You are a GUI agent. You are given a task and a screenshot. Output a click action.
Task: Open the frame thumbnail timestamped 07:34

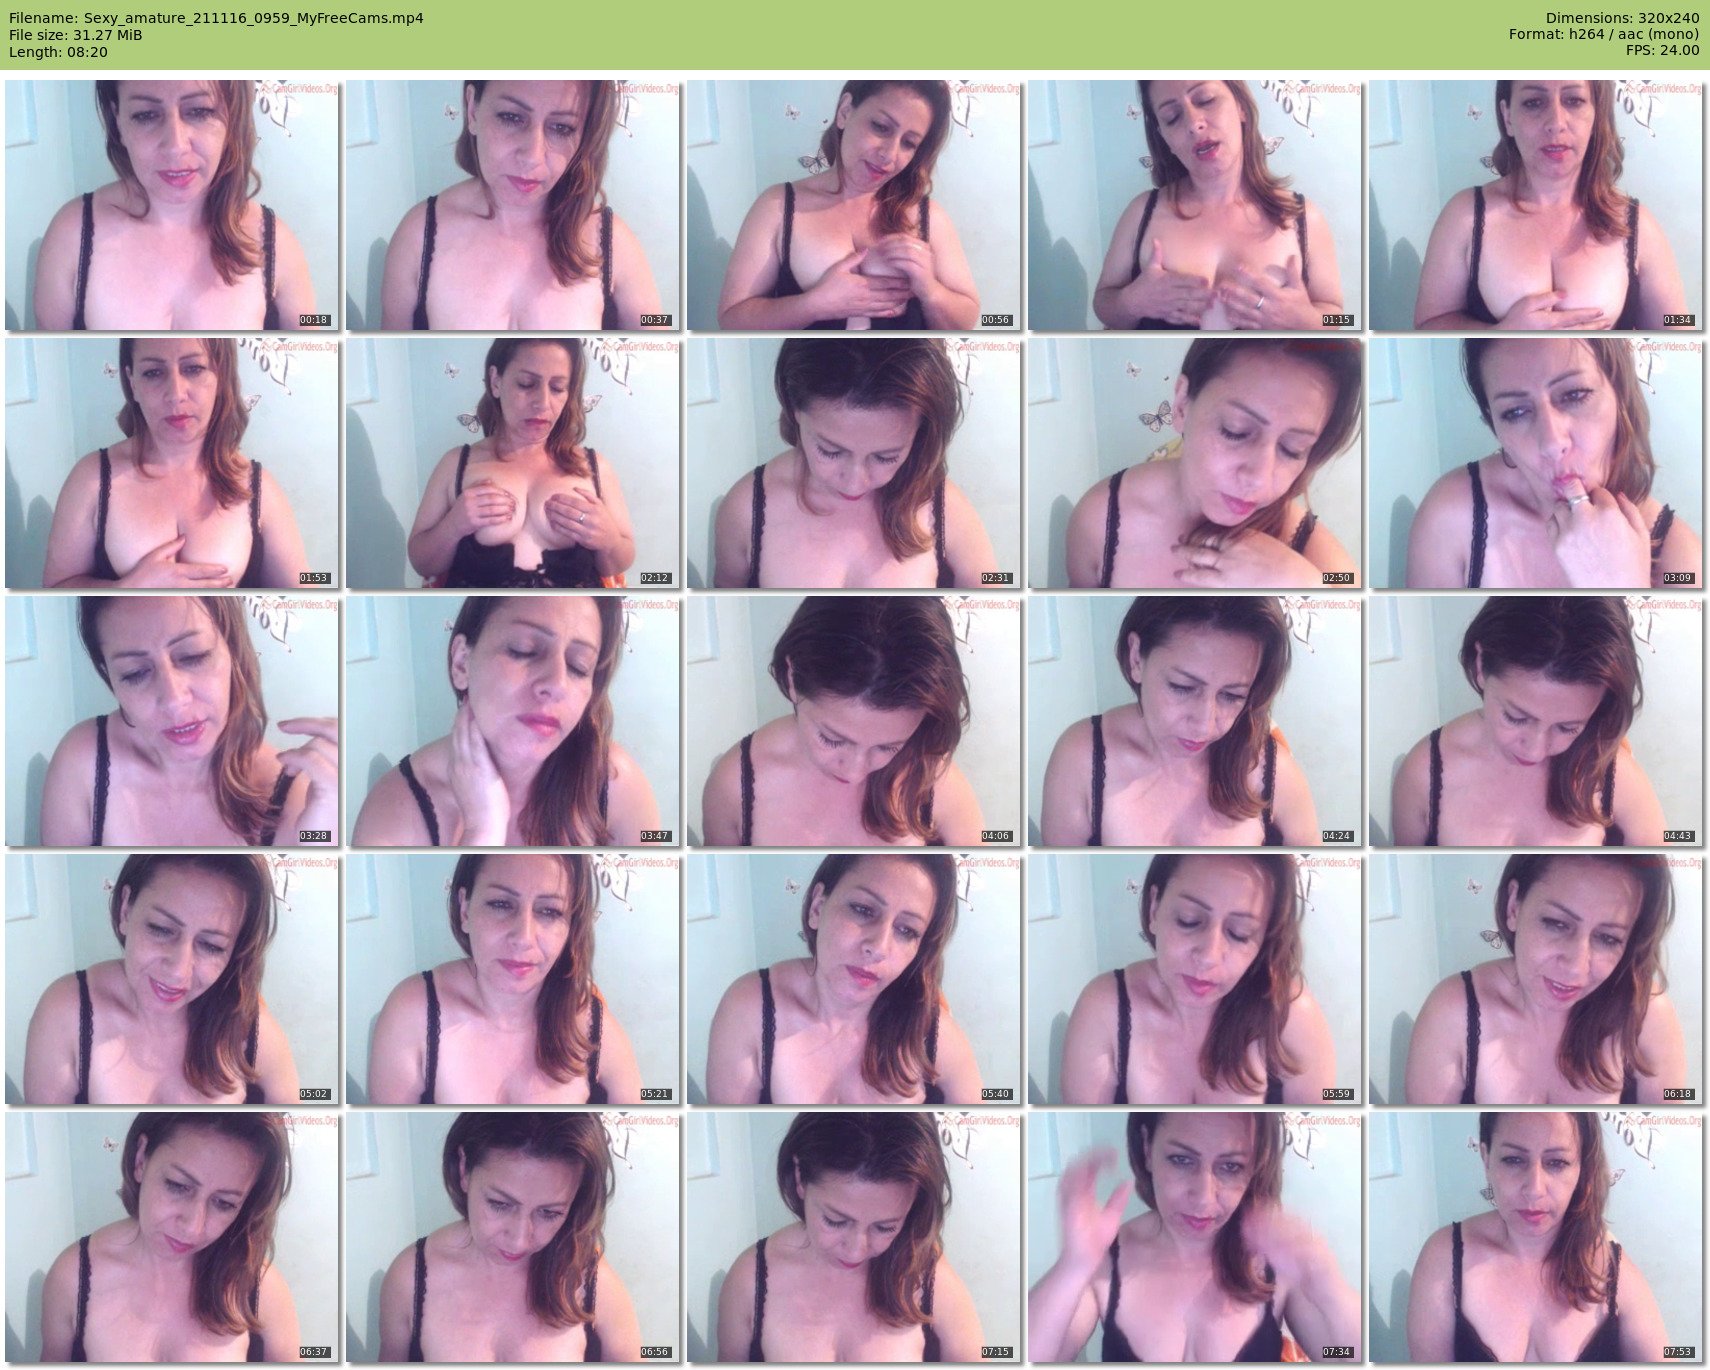1195,1237
